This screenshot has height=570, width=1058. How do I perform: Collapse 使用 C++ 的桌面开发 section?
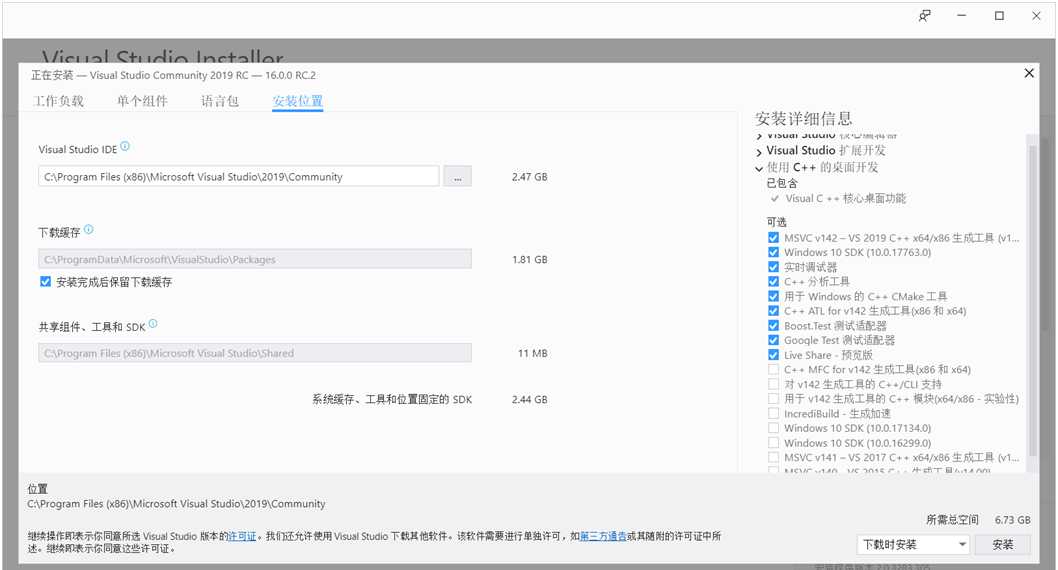coord(759,168)
